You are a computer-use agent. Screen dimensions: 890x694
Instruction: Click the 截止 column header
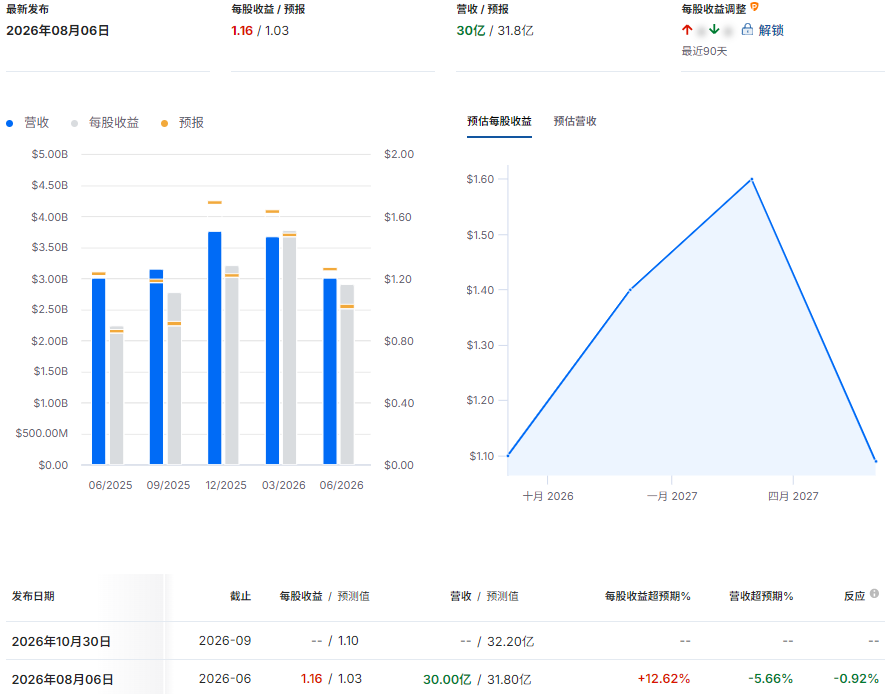240,596
